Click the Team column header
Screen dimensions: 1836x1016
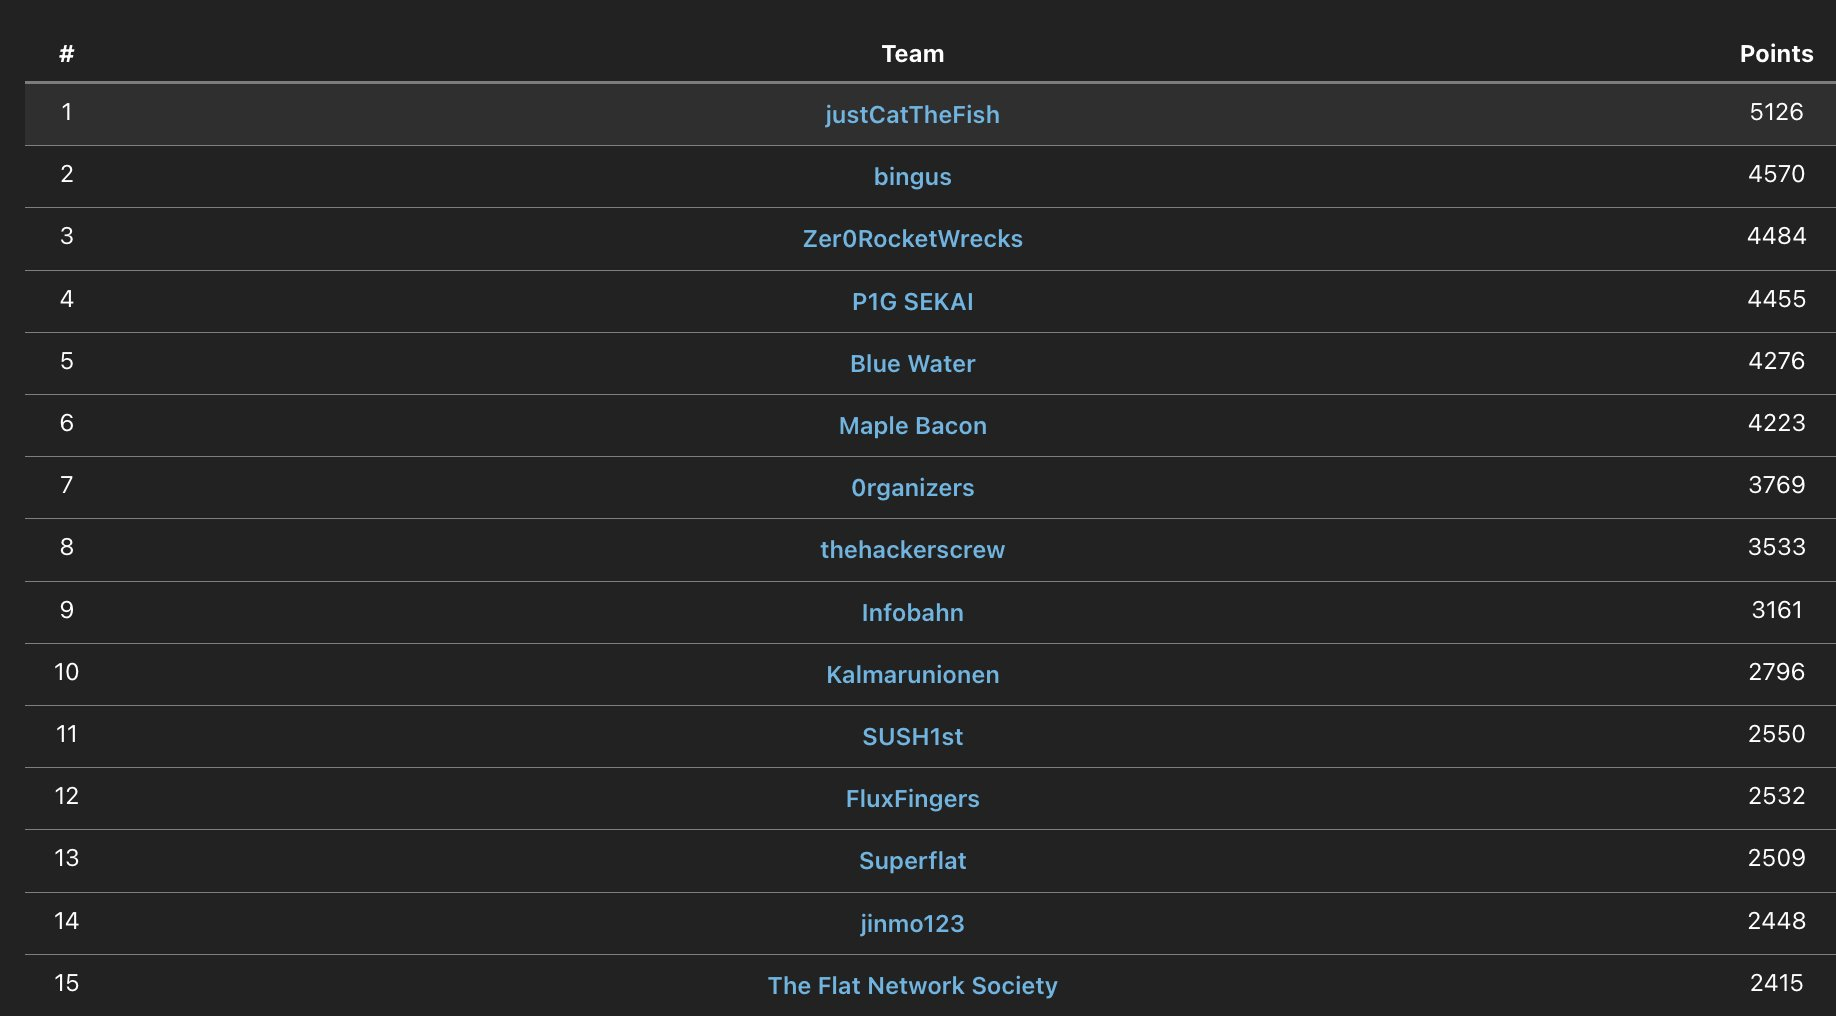[912, 54]
